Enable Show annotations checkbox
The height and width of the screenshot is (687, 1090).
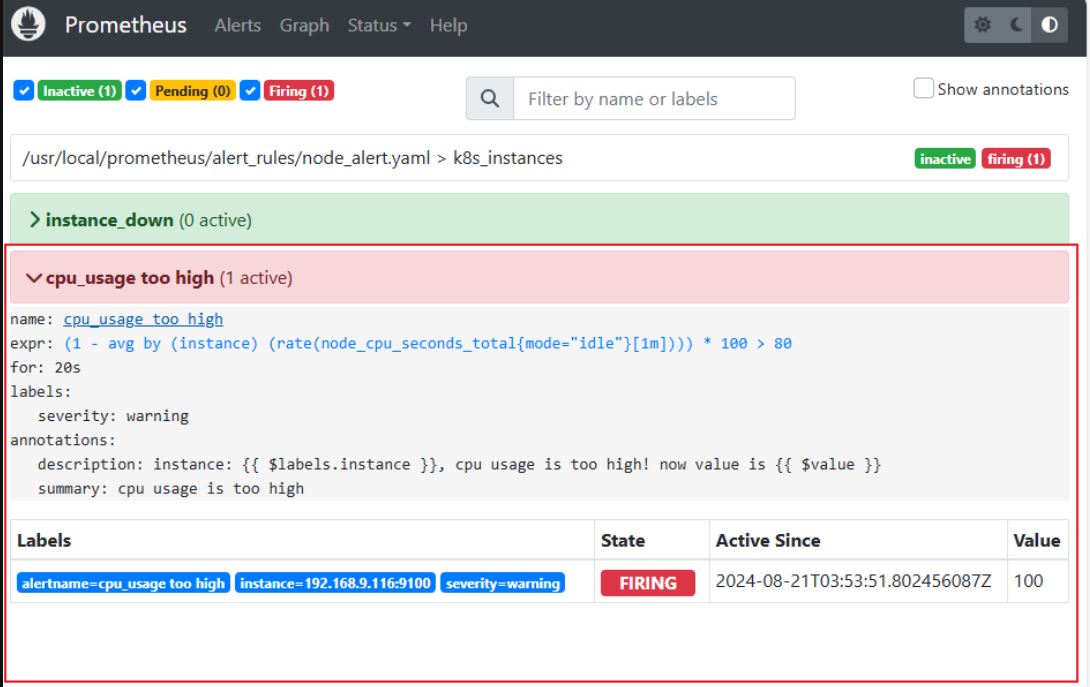pyautogui.click(x=923, y=88)
